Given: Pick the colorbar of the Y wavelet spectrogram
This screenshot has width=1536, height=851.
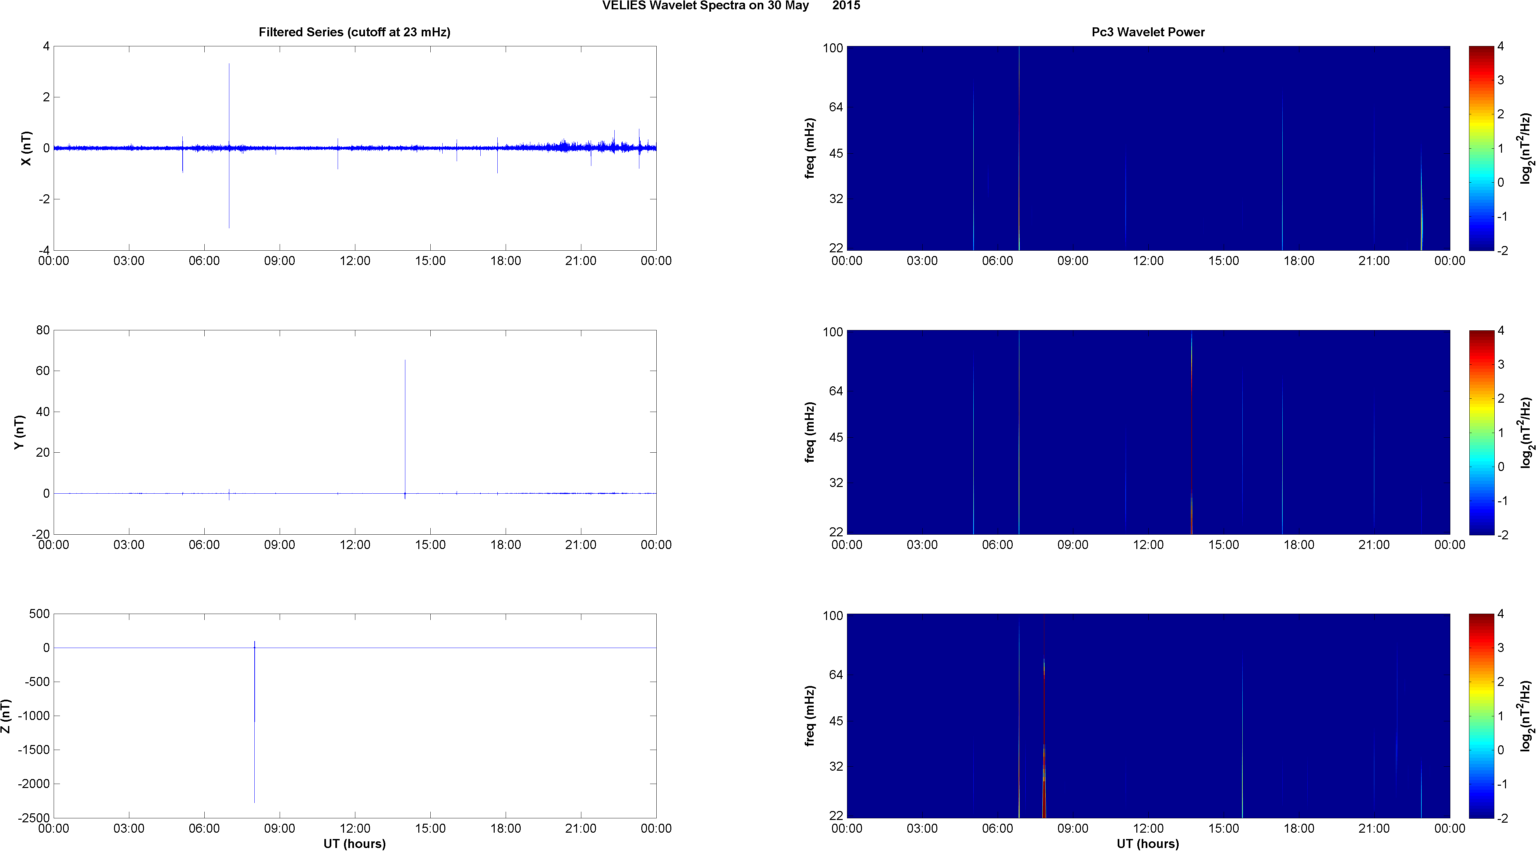Looking at the screenshot, I should 1481,432.
